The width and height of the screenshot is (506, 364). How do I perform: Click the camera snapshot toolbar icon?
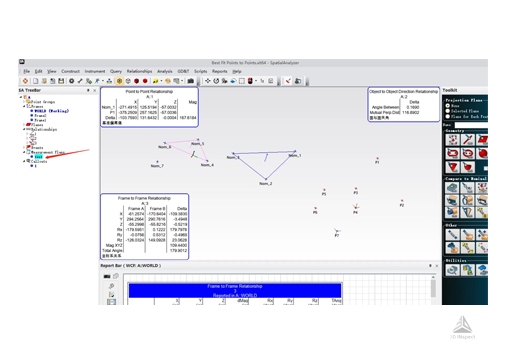(x=191, y=81)
